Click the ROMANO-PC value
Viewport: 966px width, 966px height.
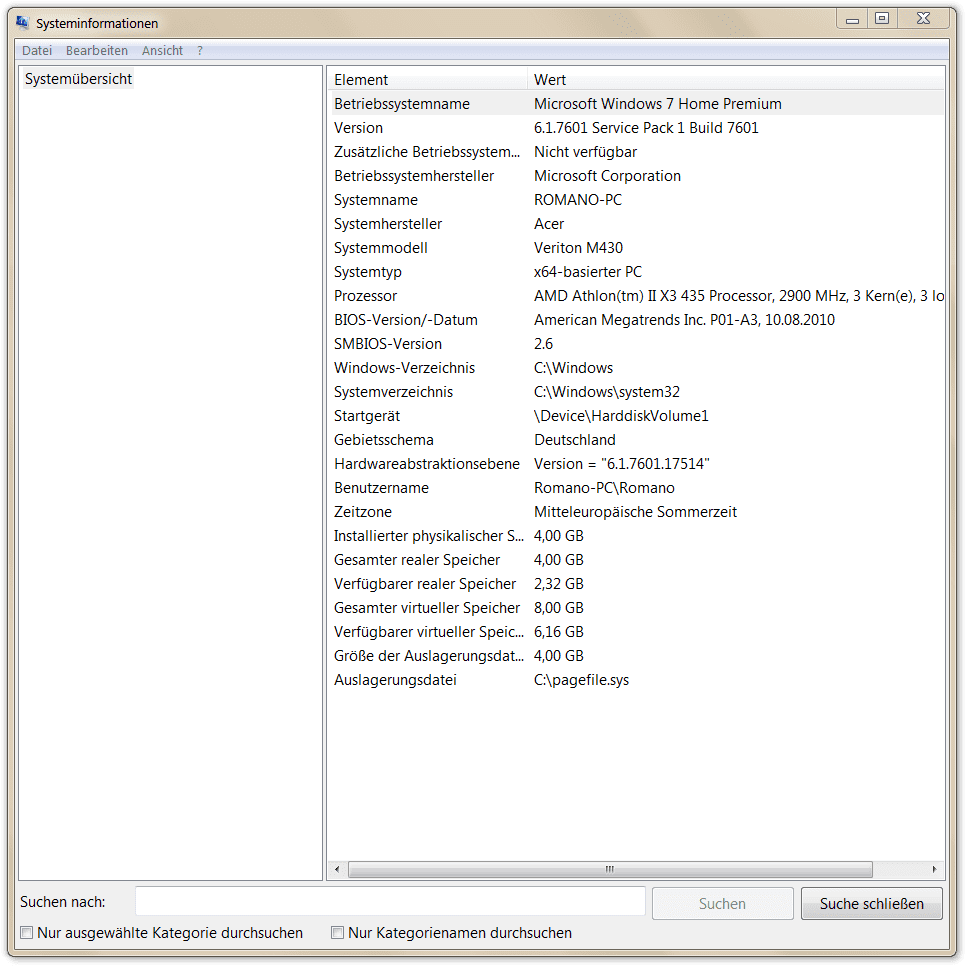578,200
